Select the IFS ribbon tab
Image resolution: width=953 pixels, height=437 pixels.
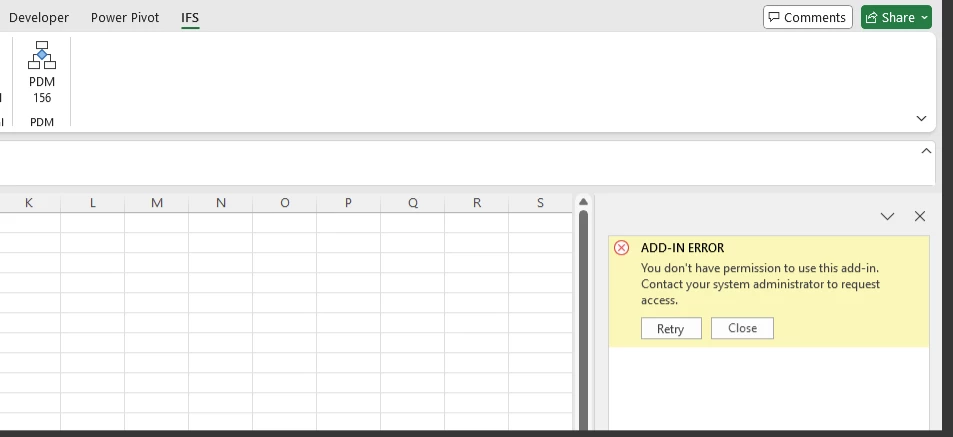coord(190,18)
